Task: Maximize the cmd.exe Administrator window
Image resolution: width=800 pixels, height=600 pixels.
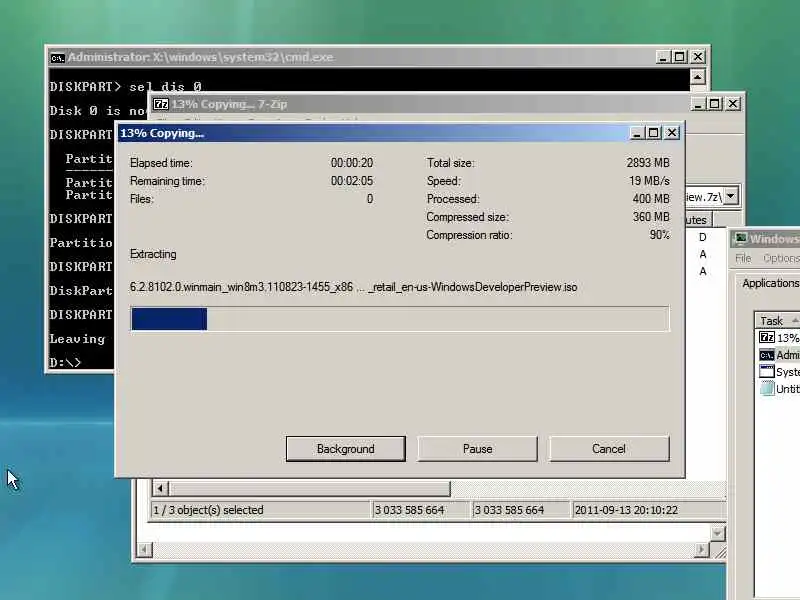Action: coord(680,57)
